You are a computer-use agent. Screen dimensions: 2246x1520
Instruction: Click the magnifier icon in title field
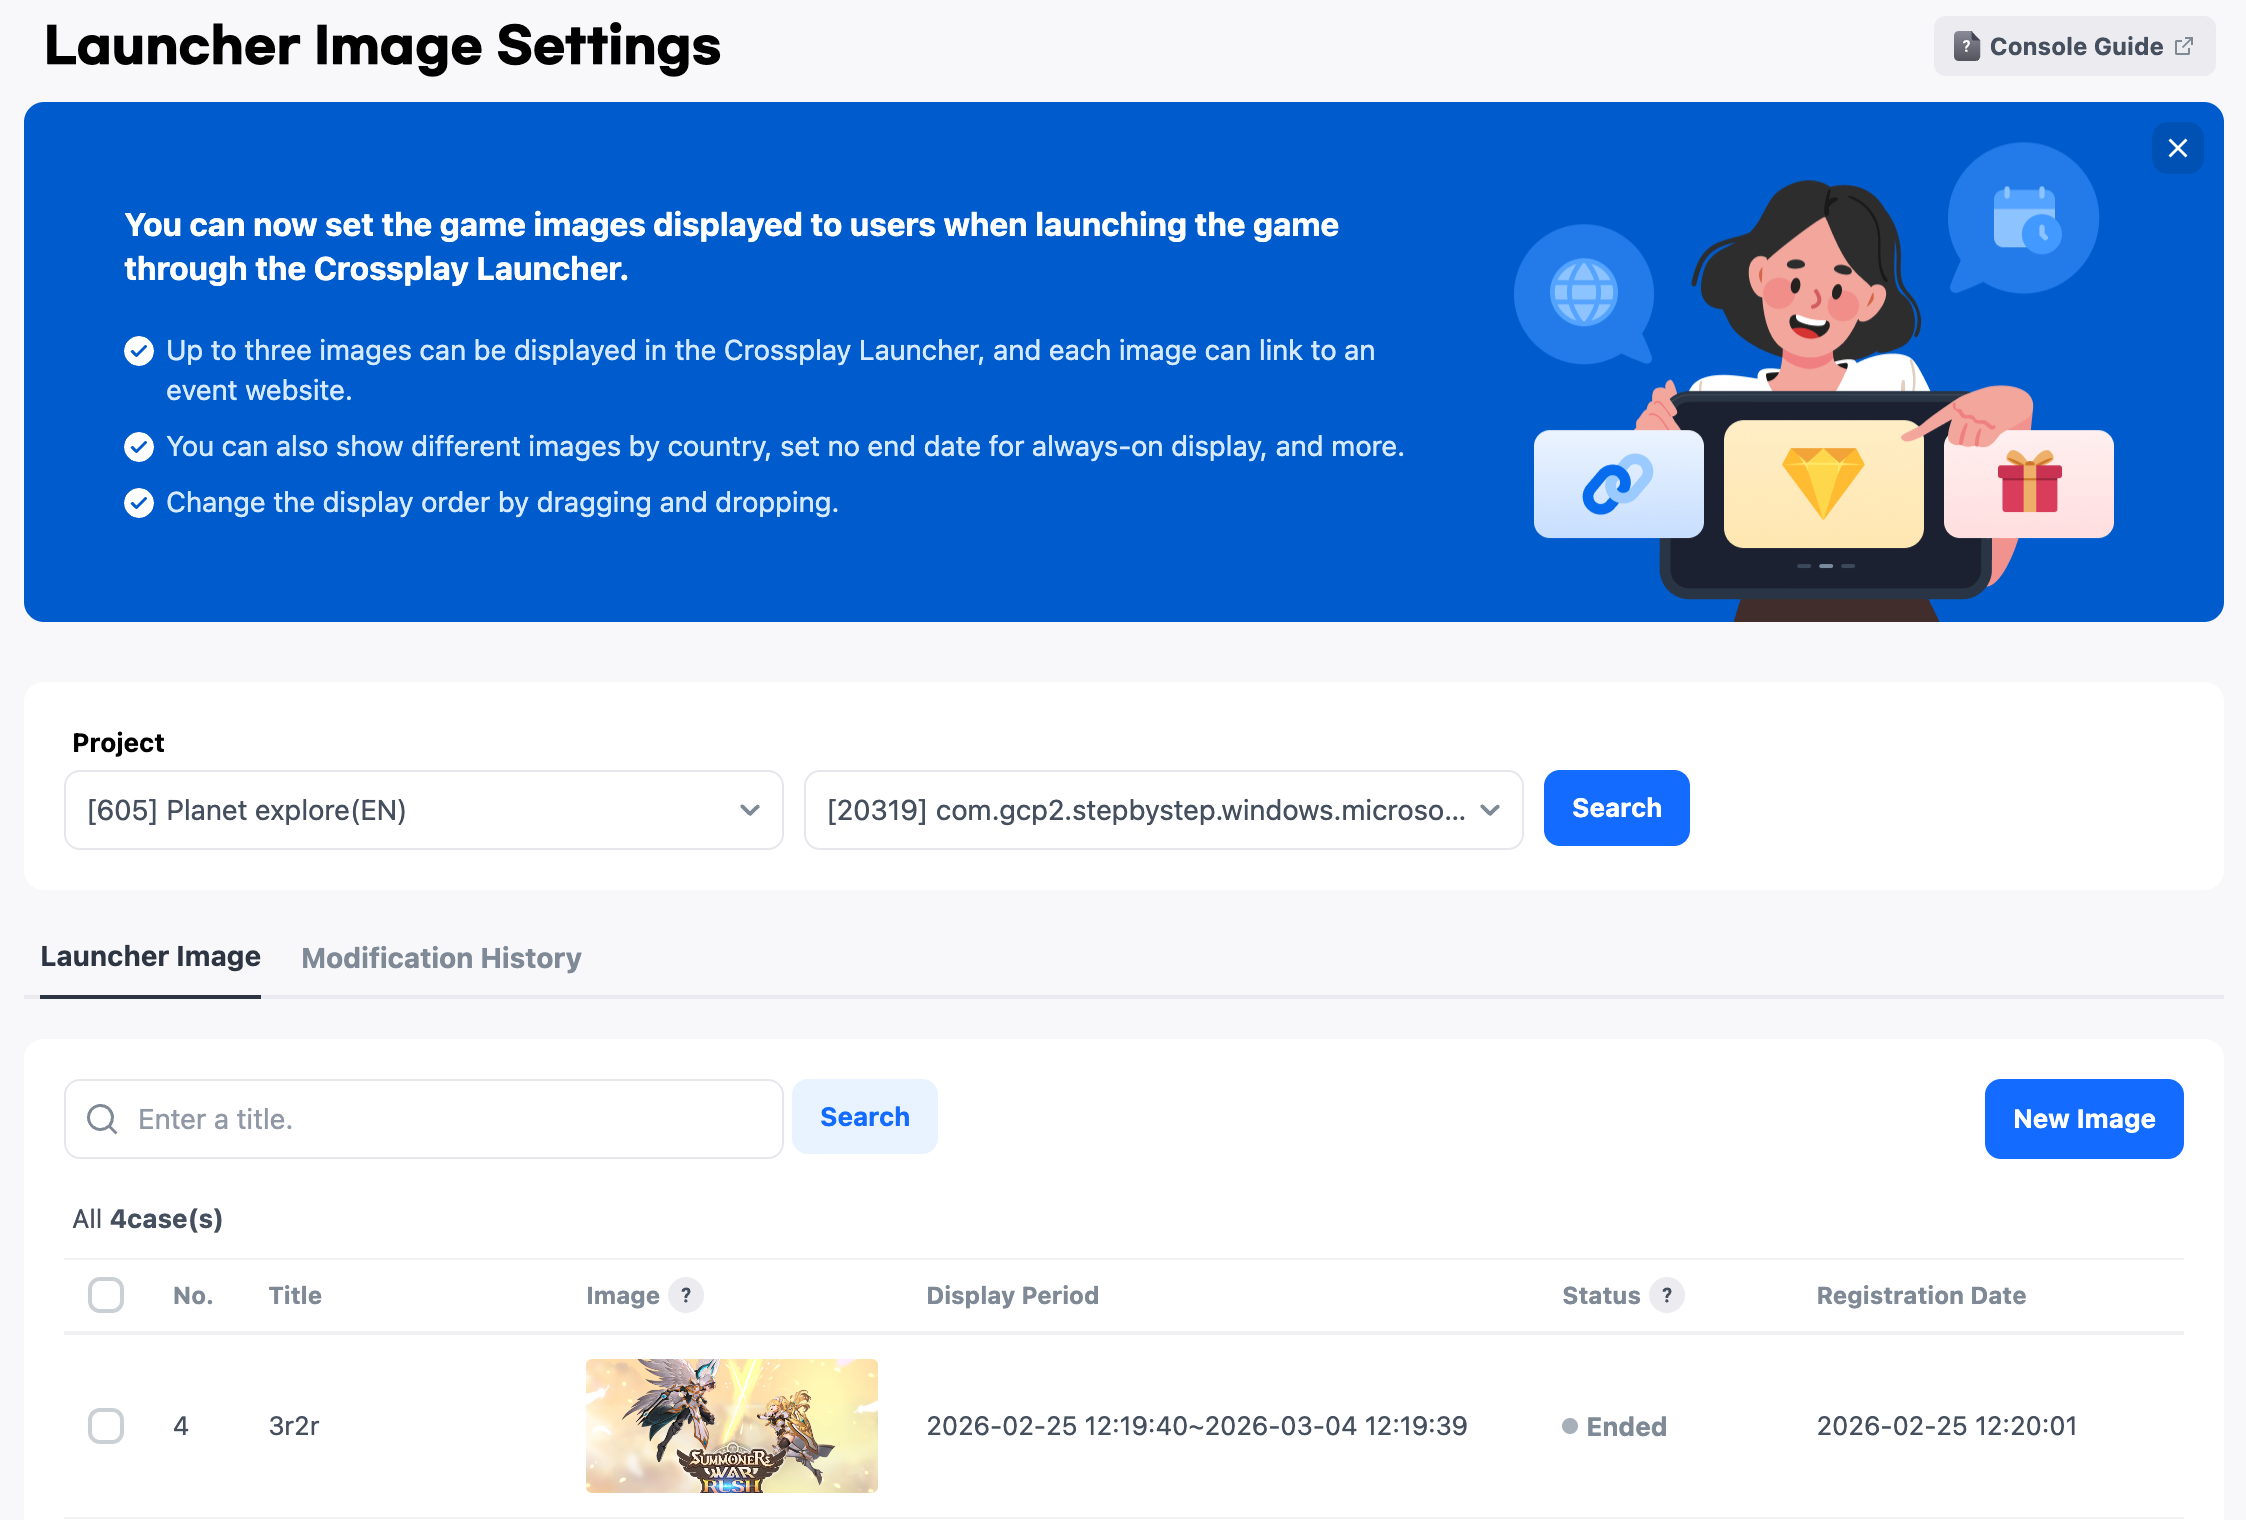point(102,1119)
